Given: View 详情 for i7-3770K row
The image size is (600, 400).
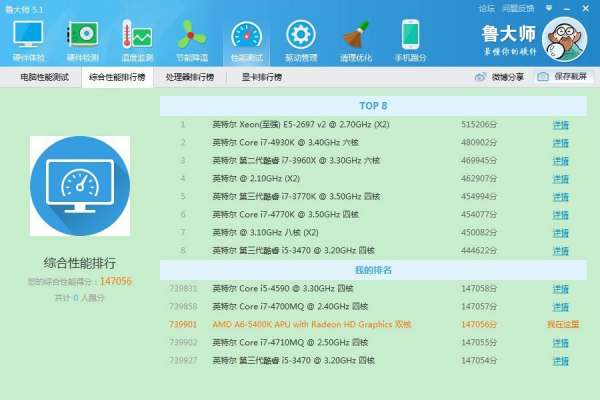Looking at the screenshot, I should 561,197.
